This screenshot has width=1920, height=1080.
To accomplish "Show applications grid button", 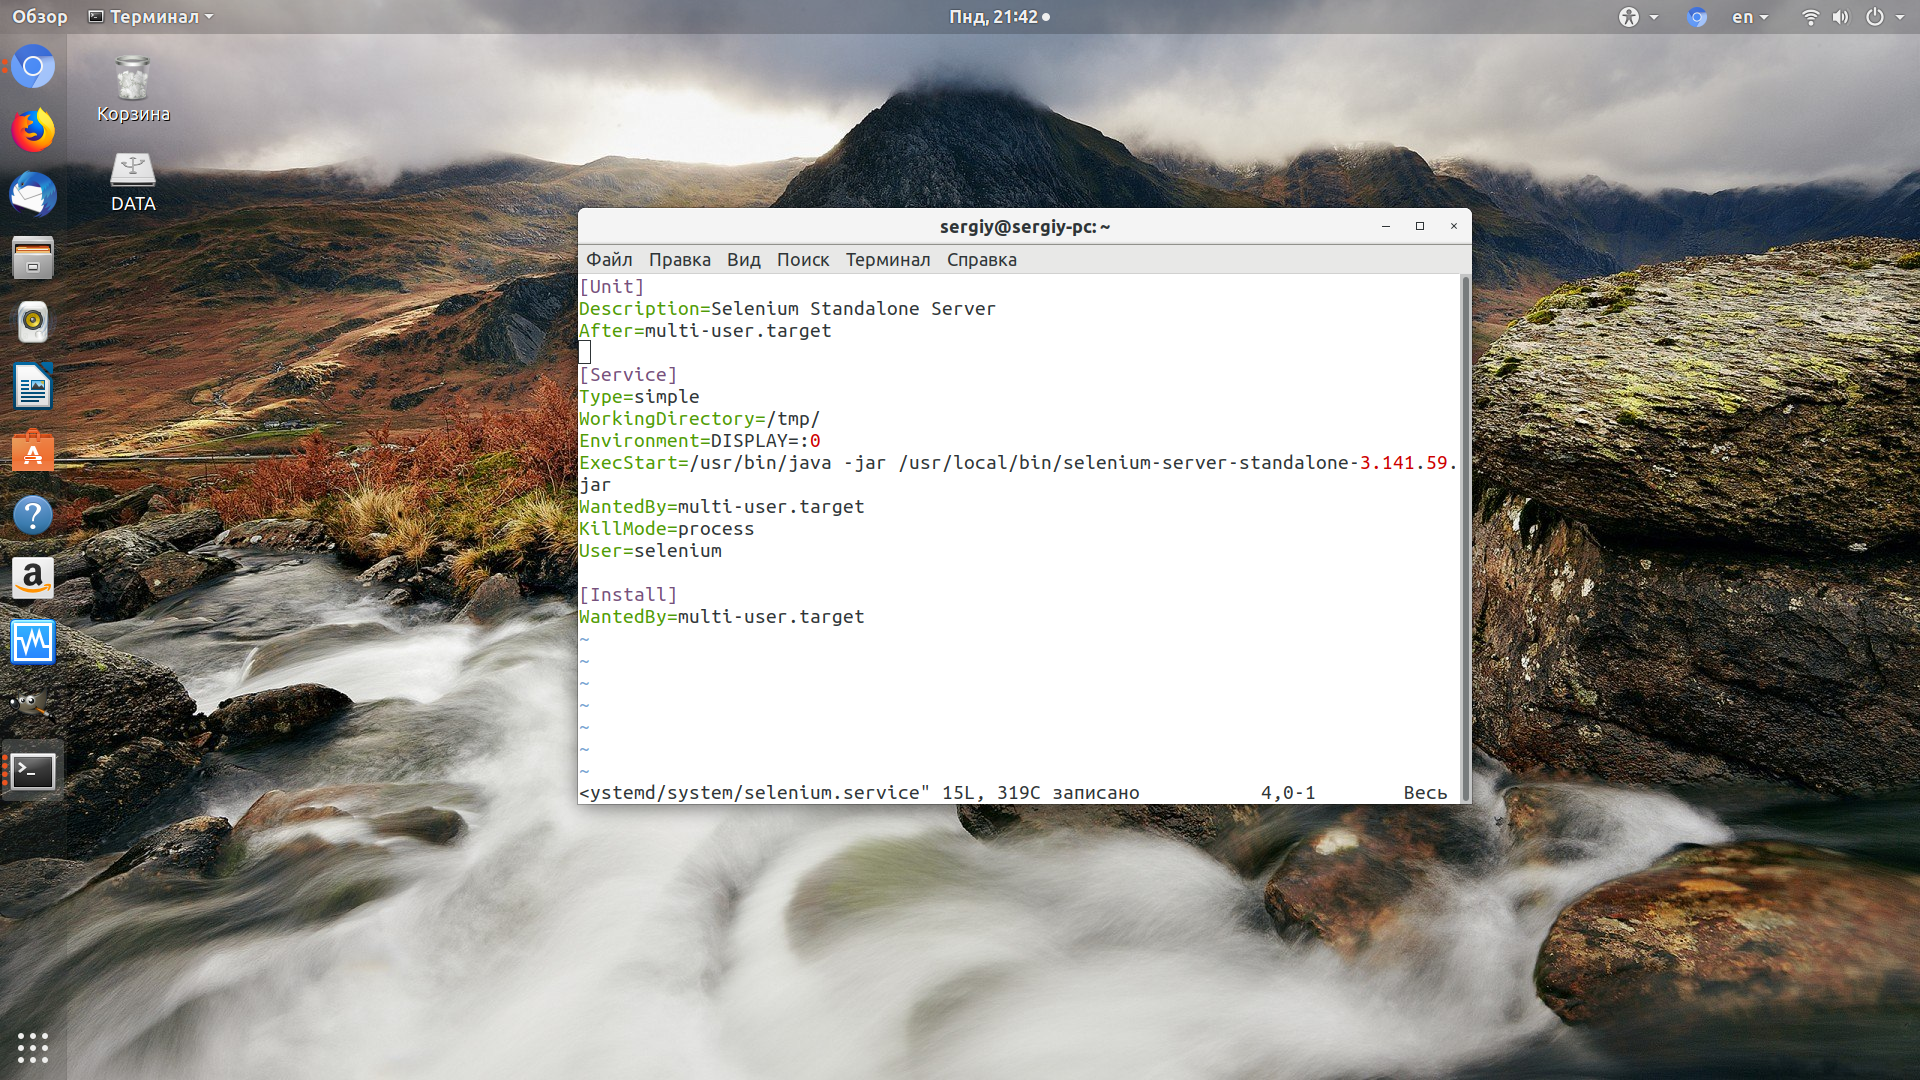I will click(33, 1047).
